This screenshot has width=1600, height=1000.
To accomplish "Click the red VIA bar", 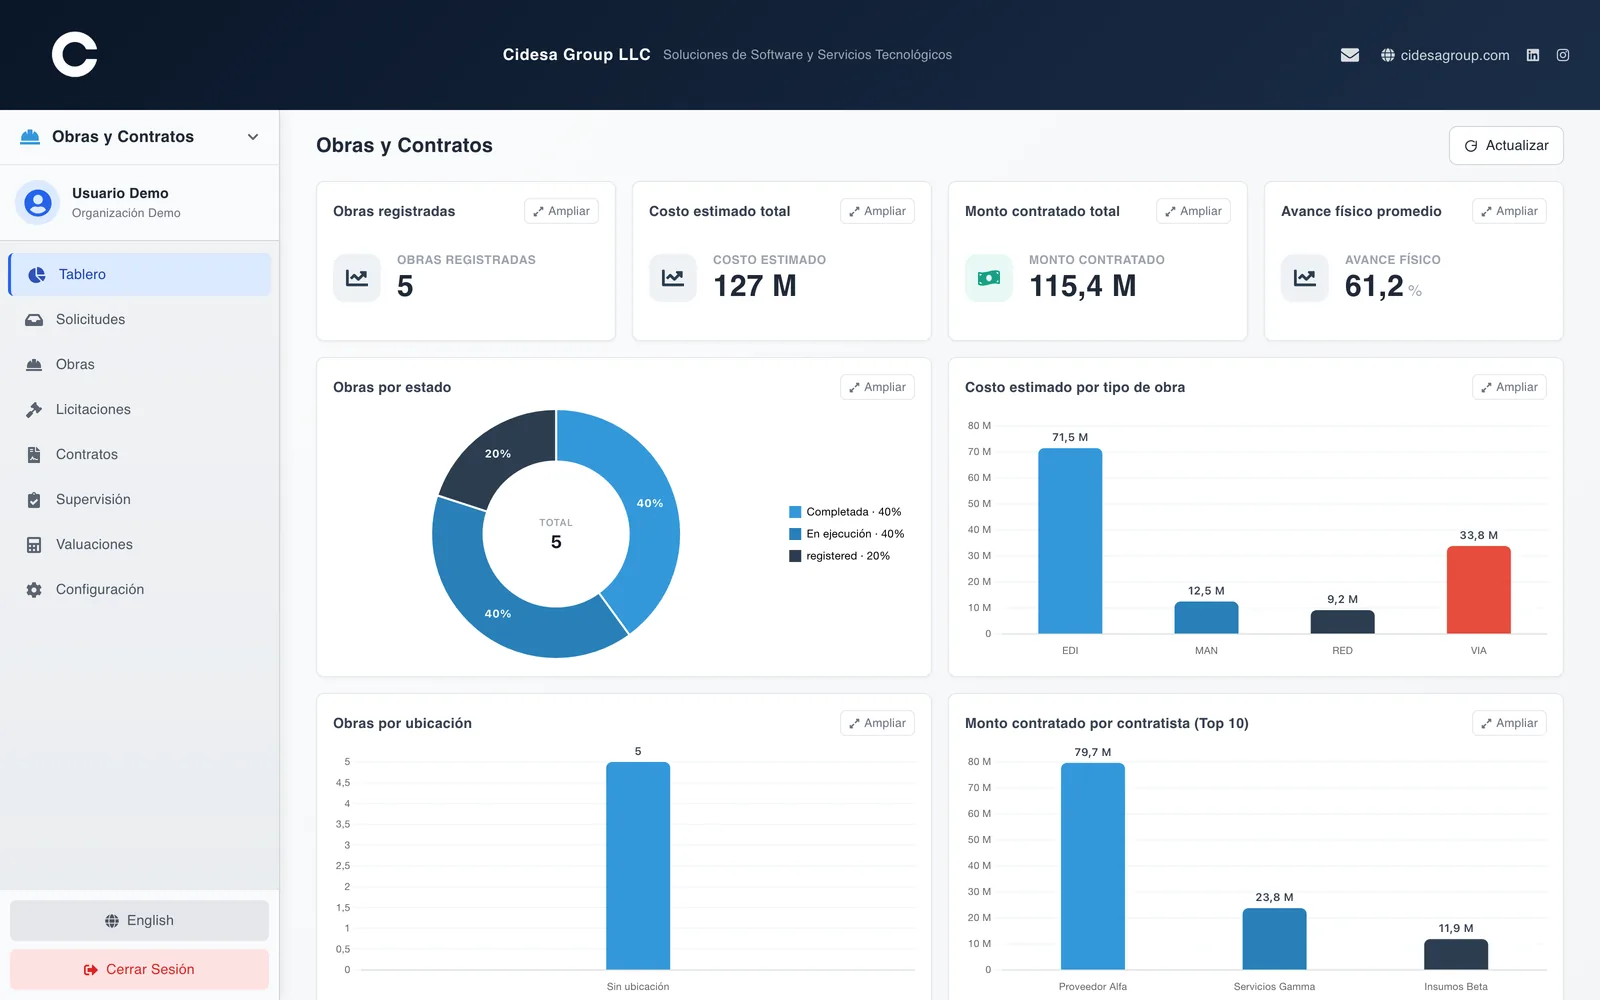I will tap(1478, 590).
